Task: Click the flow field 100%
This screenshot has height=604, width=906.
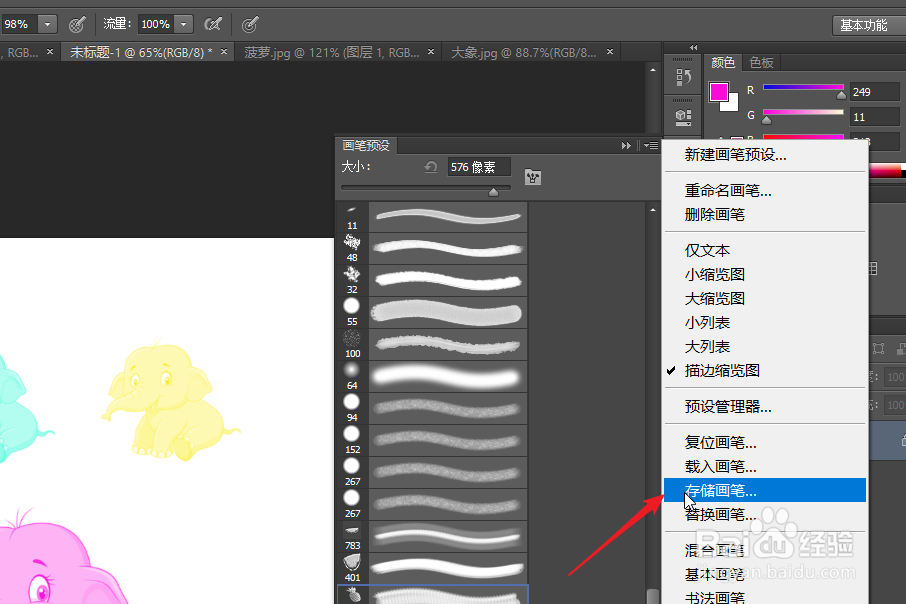Action: (x=156, y=24)
